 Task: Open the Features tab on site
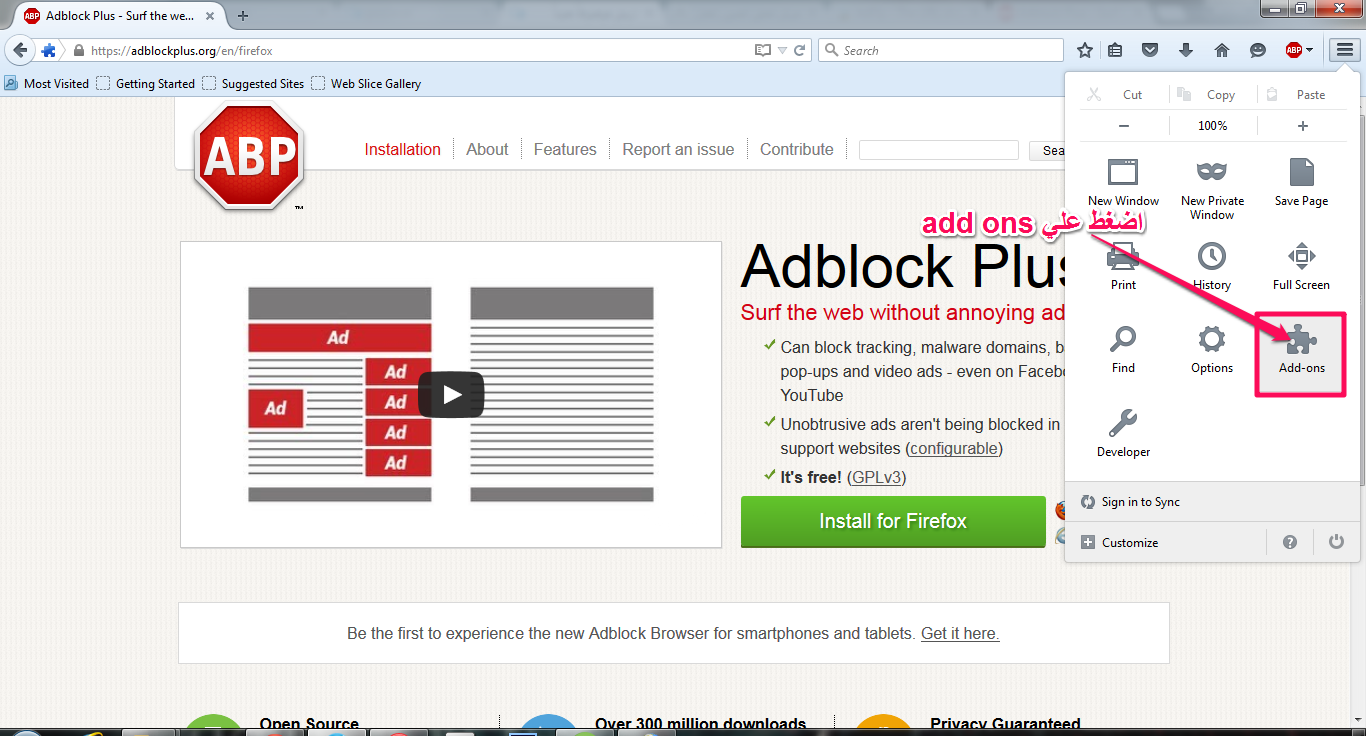point(564,149)
